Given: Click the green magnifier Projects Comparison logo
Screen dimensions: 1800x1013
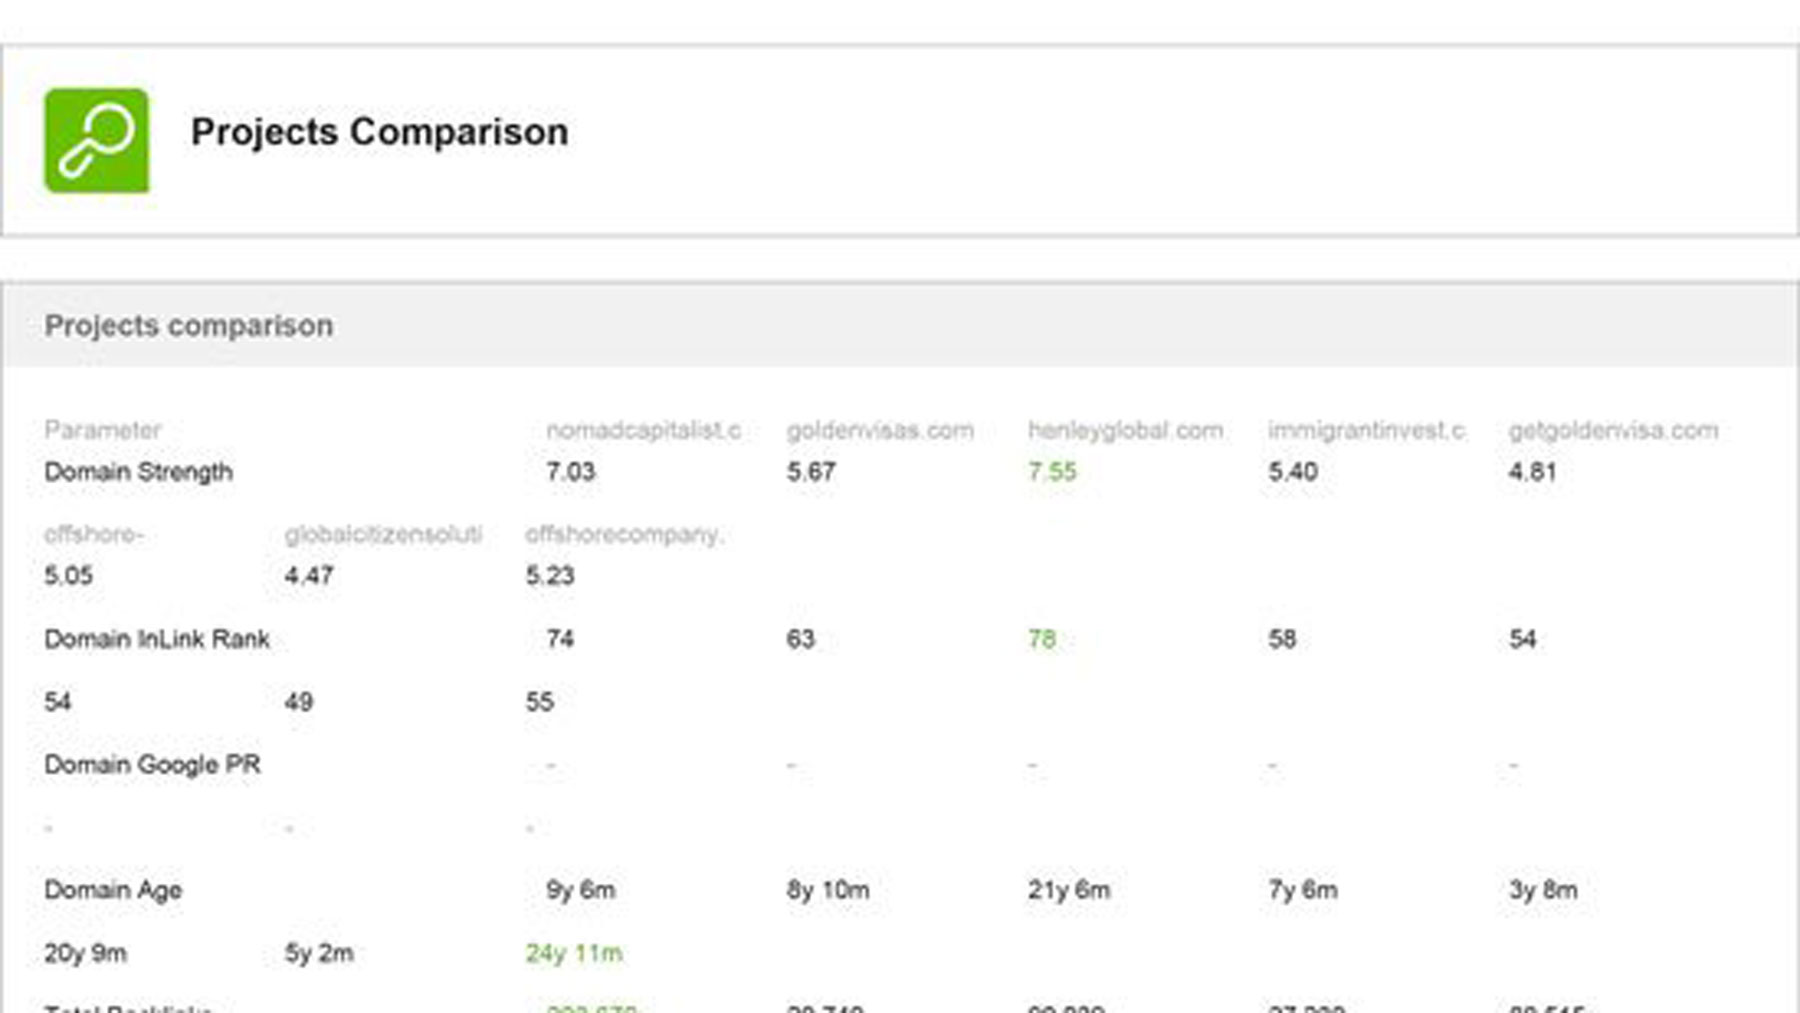Looking at the screenshot, I should pyautogui.click(x=97, y=141).
